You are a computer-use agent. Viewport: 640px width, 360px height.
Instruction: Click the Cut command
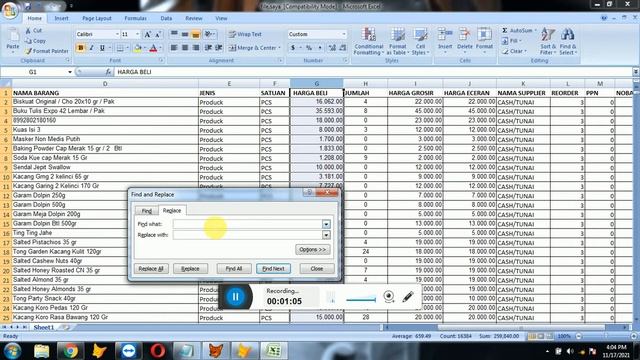point(33,31)
